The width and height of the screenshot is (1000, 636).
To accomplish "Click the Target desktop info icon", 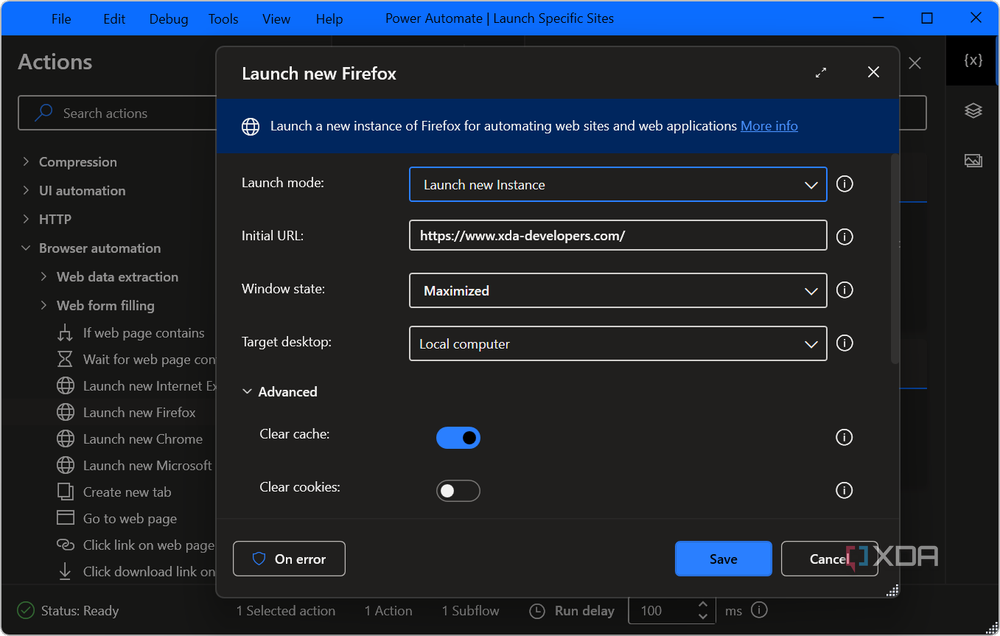I will [x=844, y=343].
